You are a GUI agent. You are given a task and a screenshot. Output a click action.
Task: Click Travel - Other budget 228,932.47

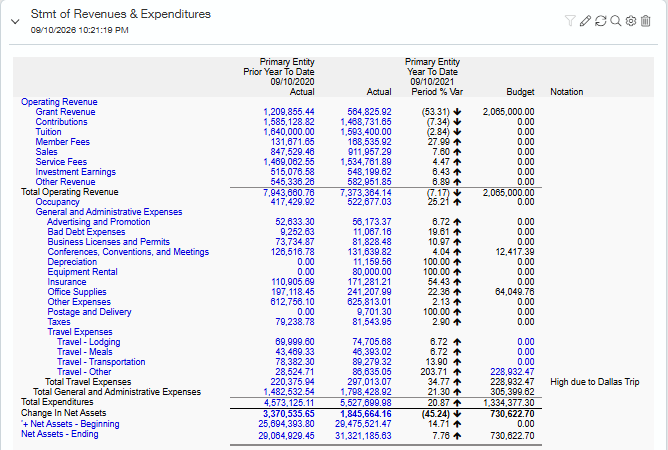(512, 372)
